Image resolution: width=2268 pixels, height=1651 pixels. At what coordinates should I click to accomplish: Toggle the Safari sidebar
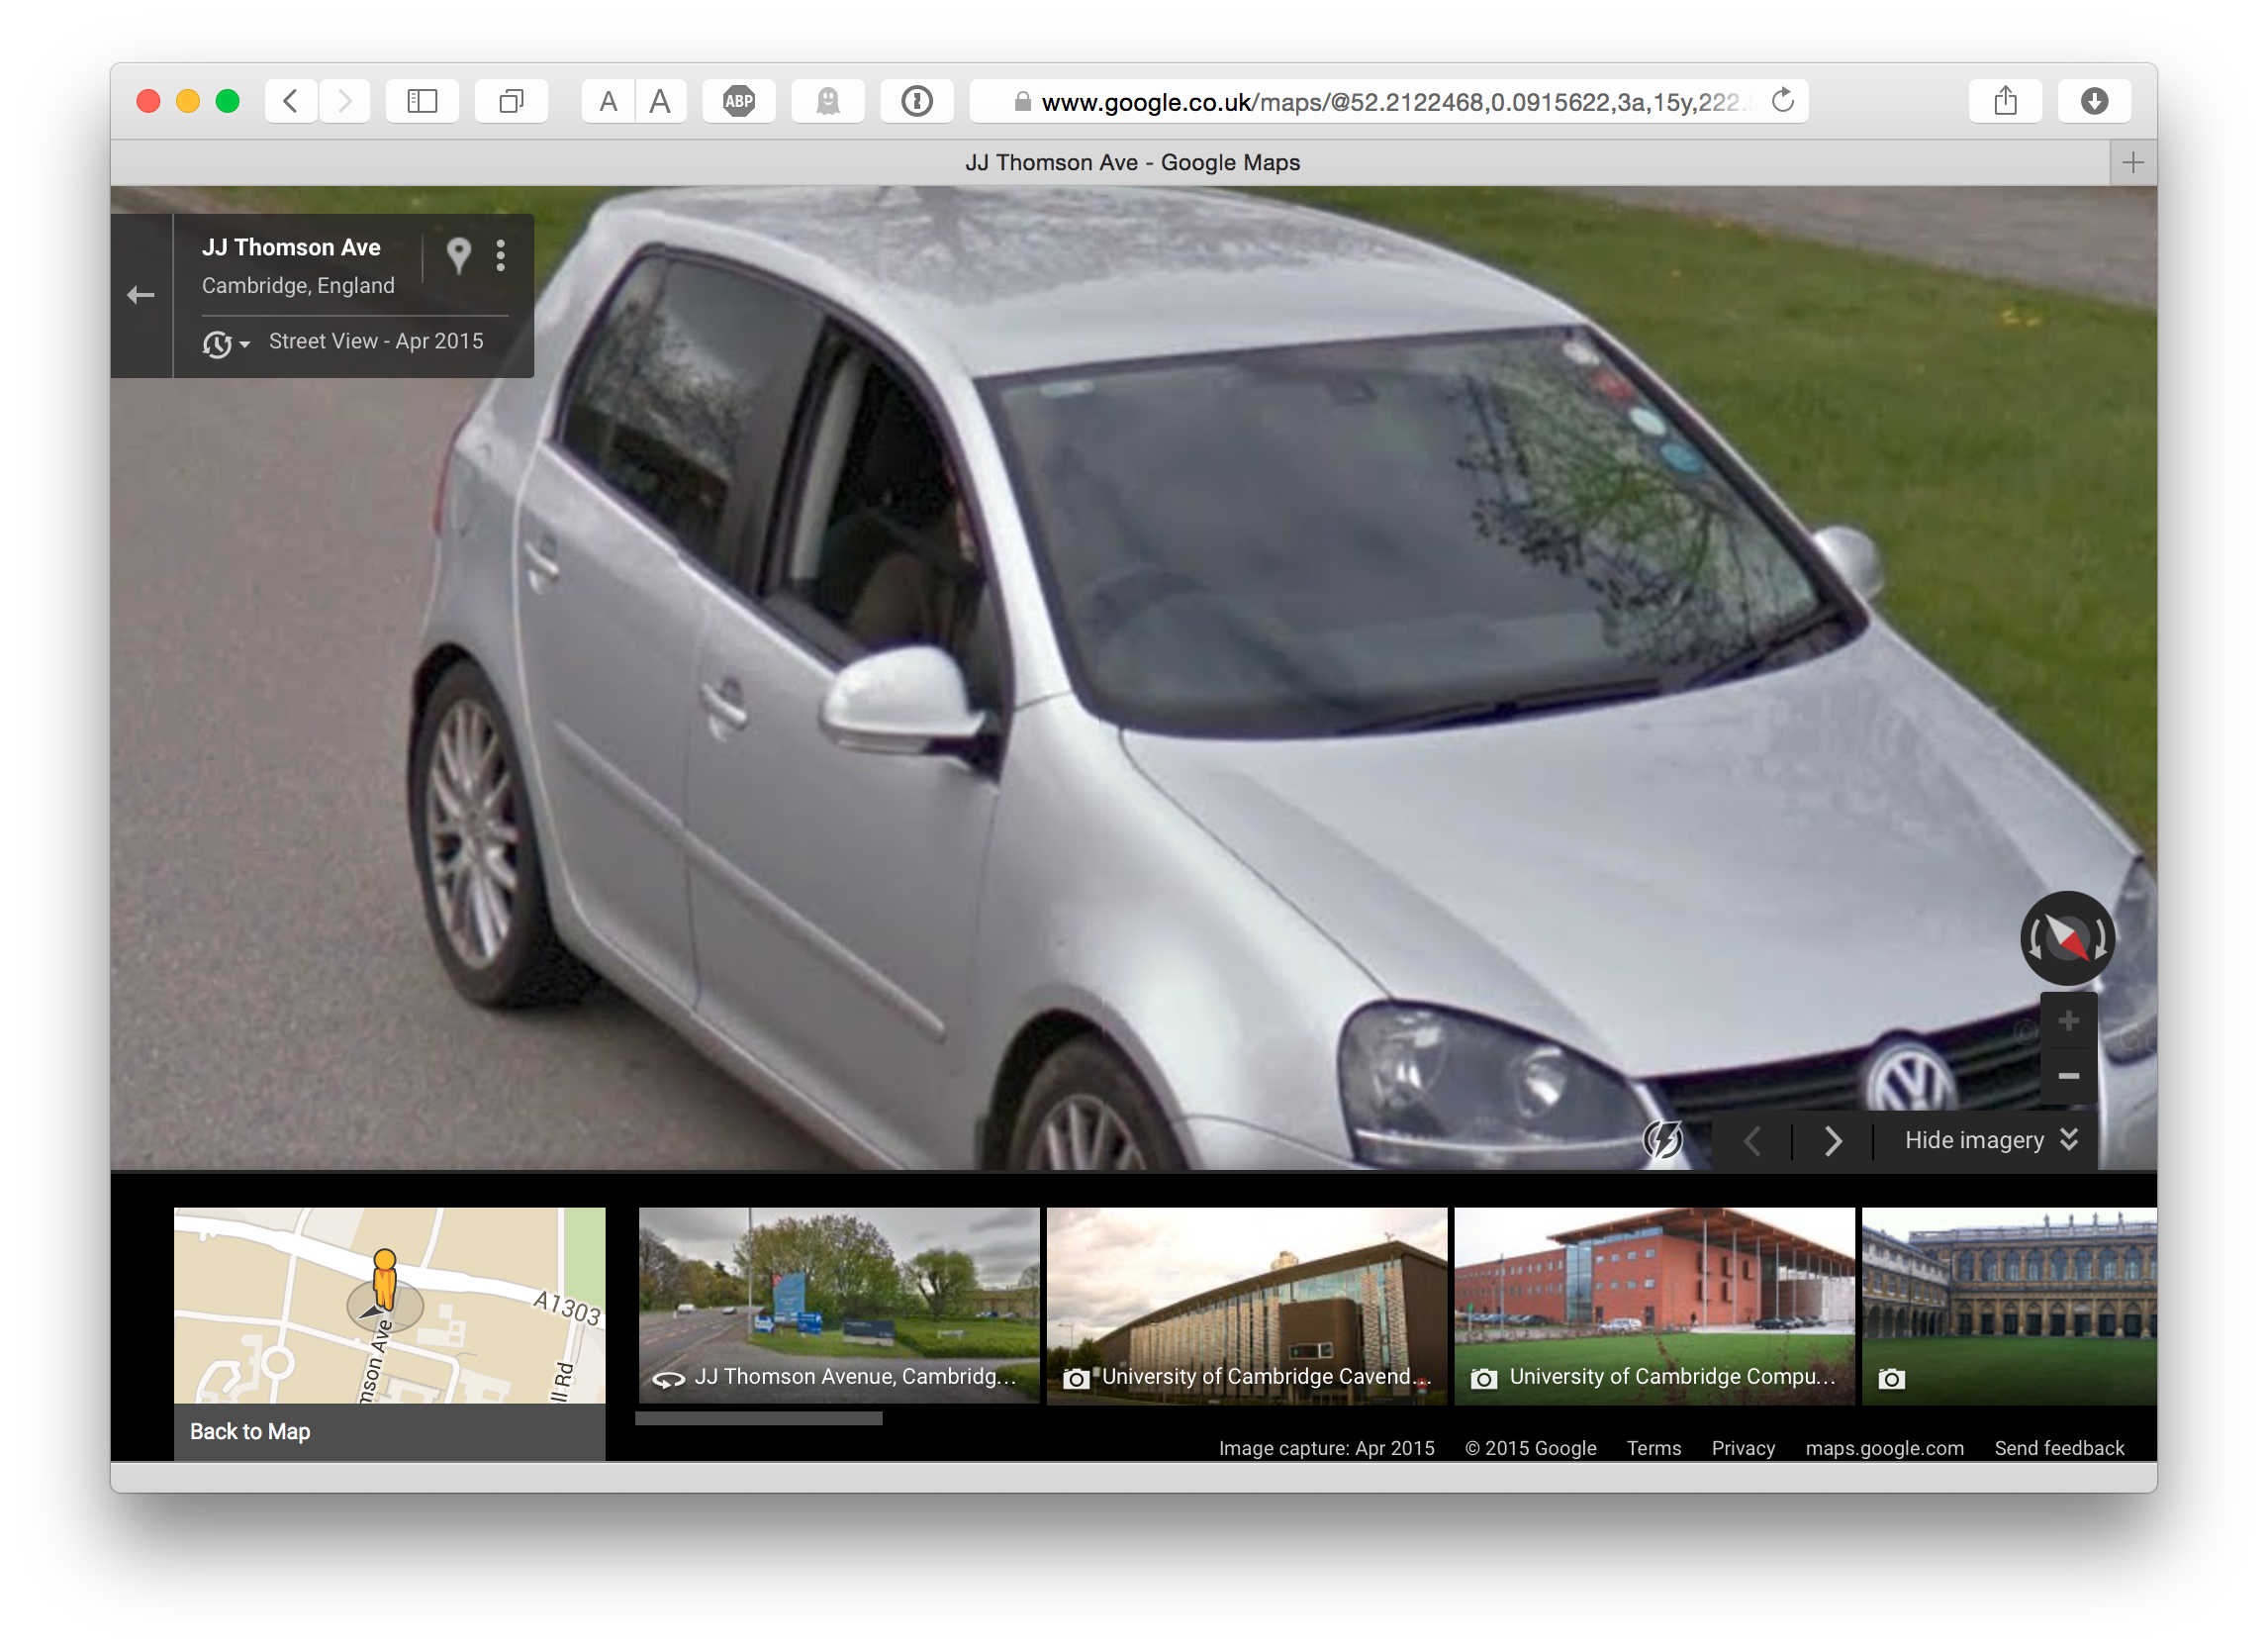pyautogui.click(x=422, y=101)
